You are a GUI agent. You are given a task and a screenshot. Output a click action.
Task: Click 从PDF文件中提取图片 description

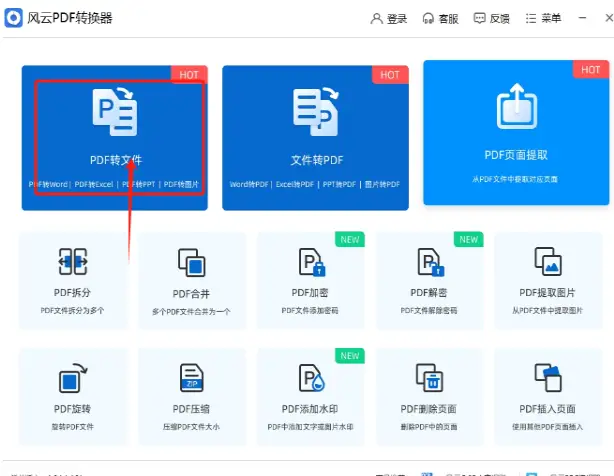click(x=547, y=310)
